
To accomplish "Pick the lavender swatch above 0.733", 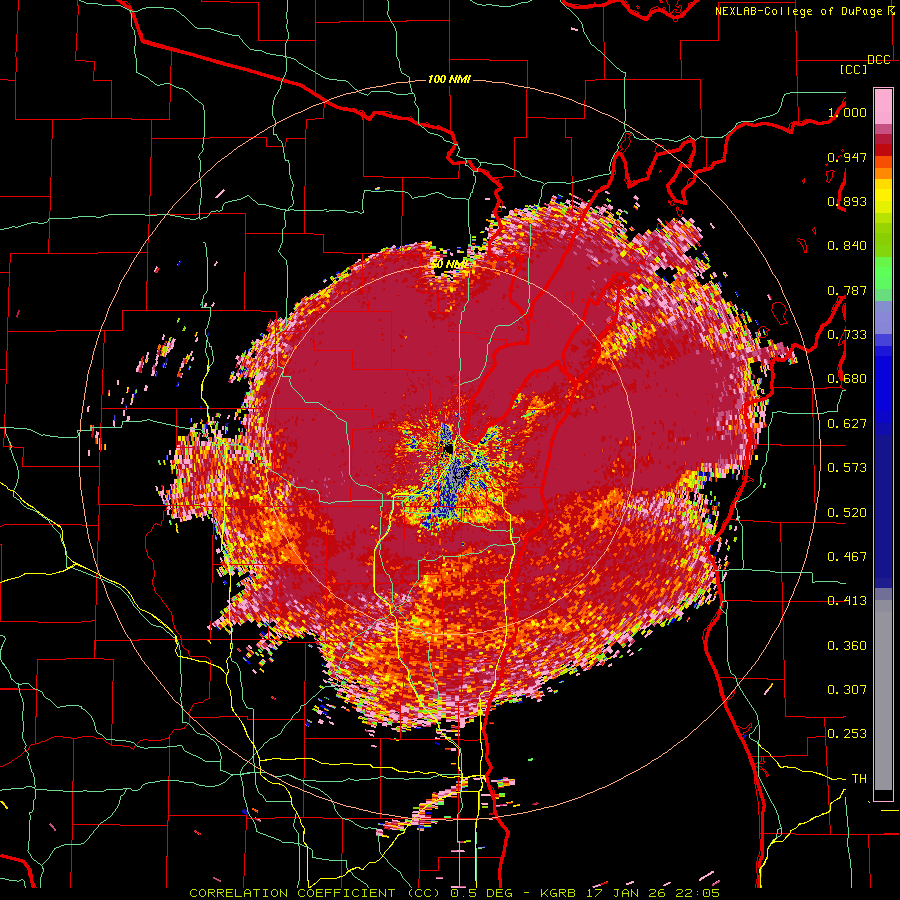I will 883,317.
